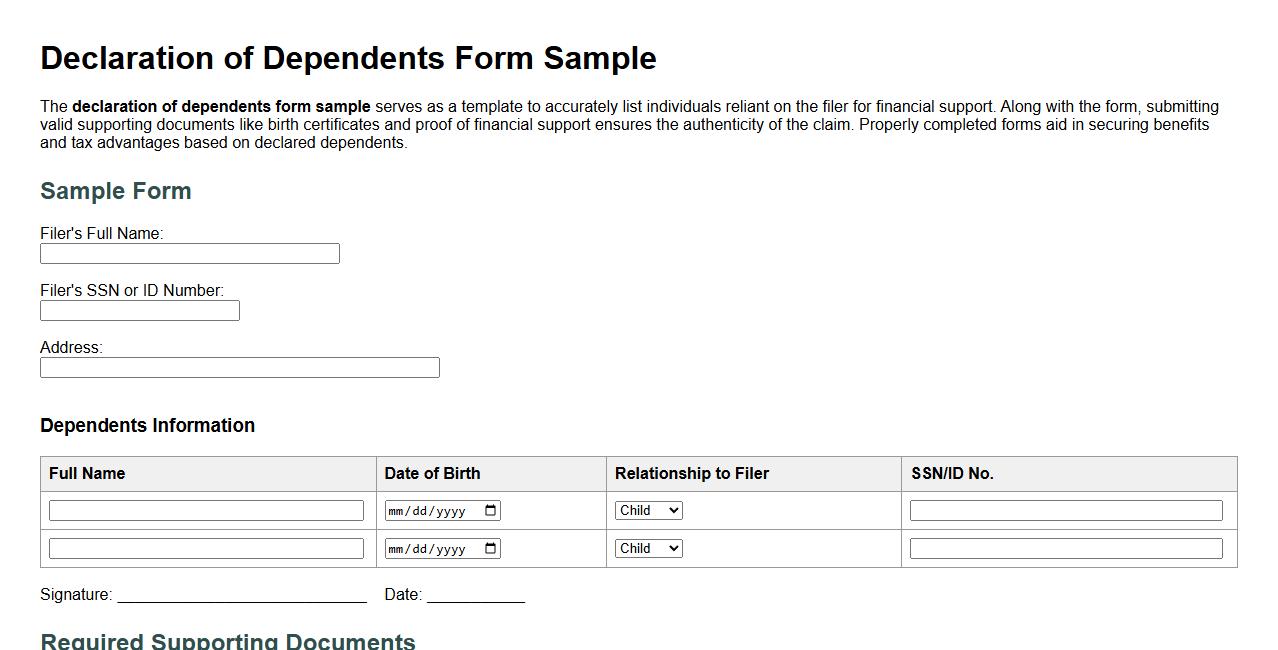
Task: Click the Address input field
Action: [x=239, y=367]
